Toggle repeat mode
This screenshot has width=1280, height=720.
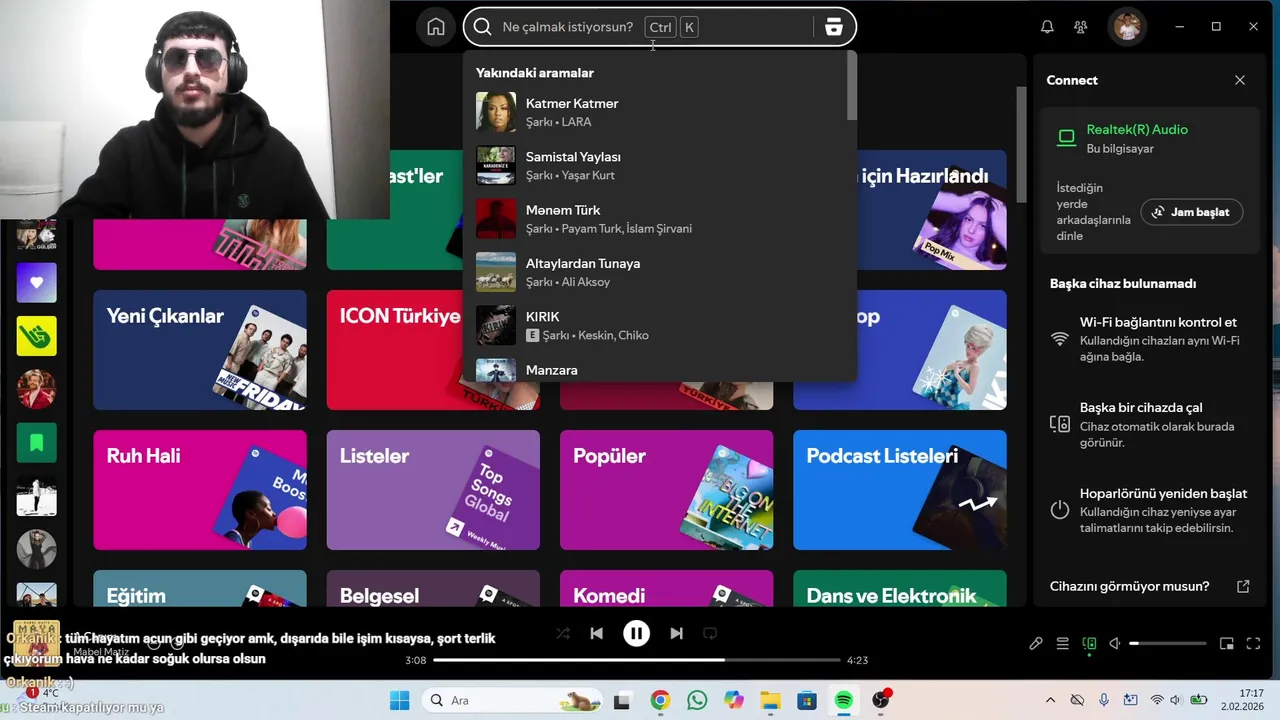coord(710,633)
